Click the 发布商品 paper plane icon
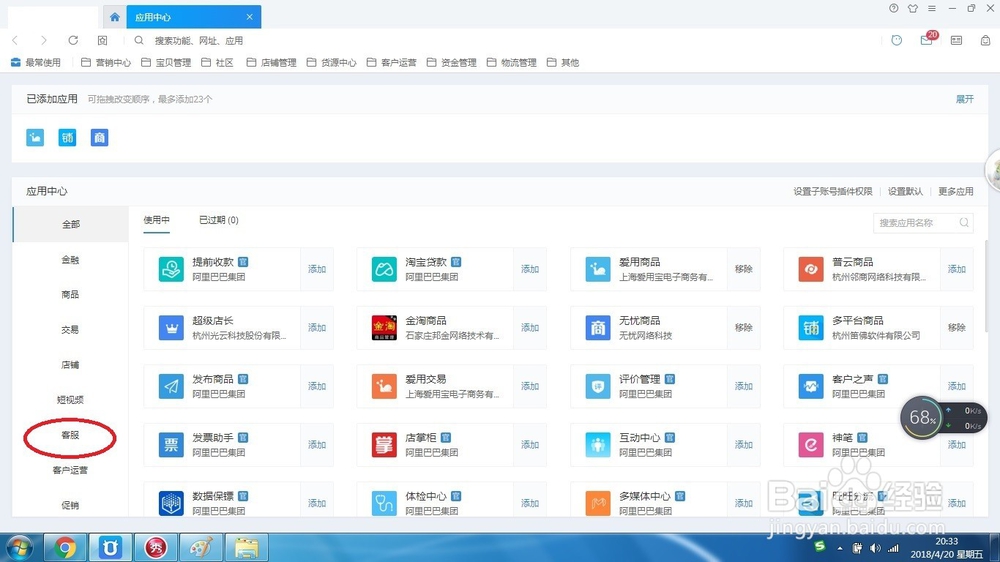Image resolution: width=1000 pixels, height=562 pixels. (x=171, y=387)
